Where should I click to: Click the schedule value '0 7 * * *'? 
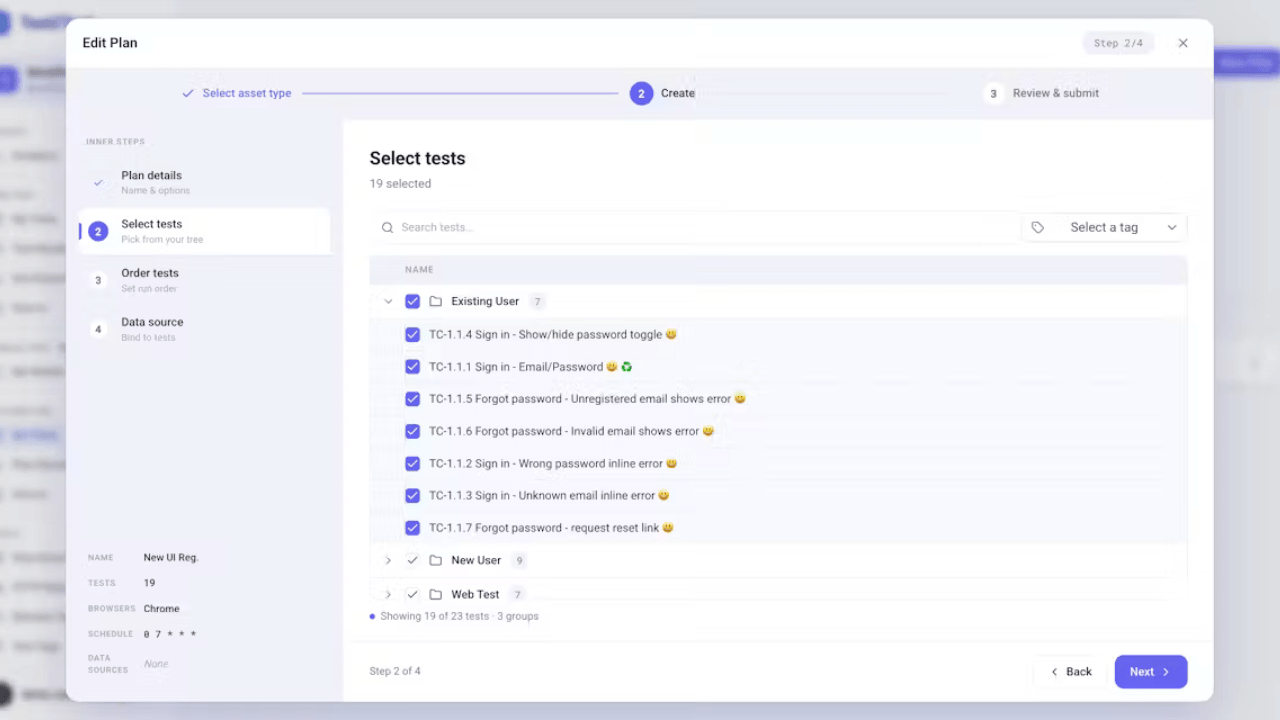[170, 634]
